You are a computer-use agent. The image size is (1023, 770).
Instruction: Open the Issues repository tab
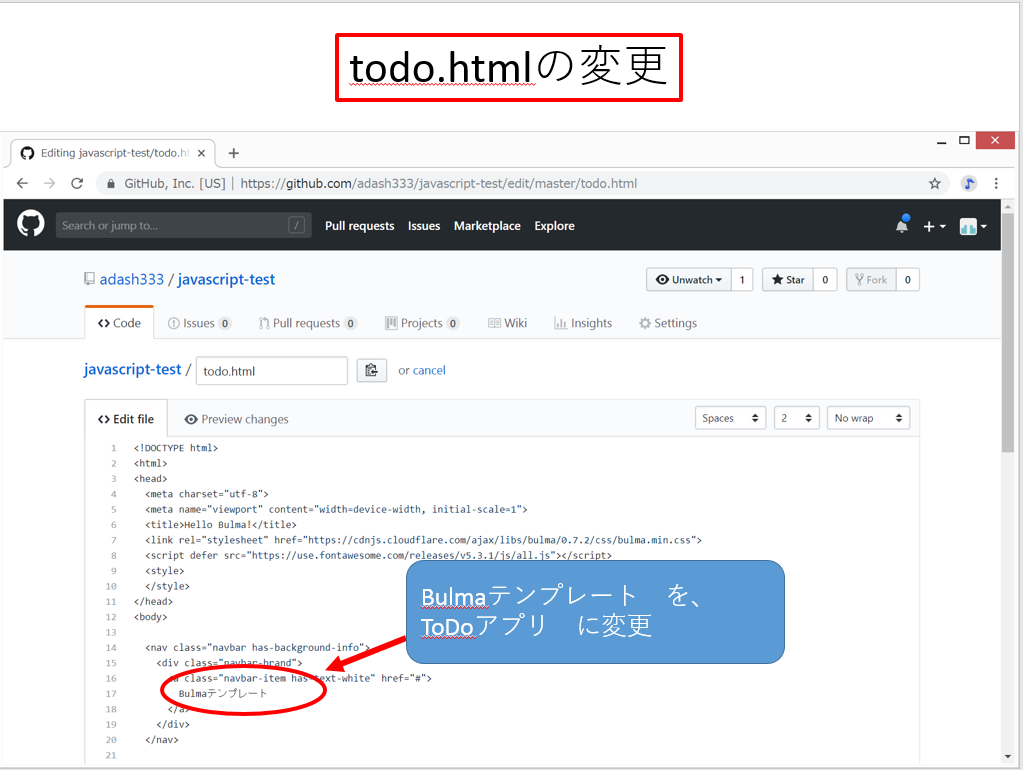point(199,323)
